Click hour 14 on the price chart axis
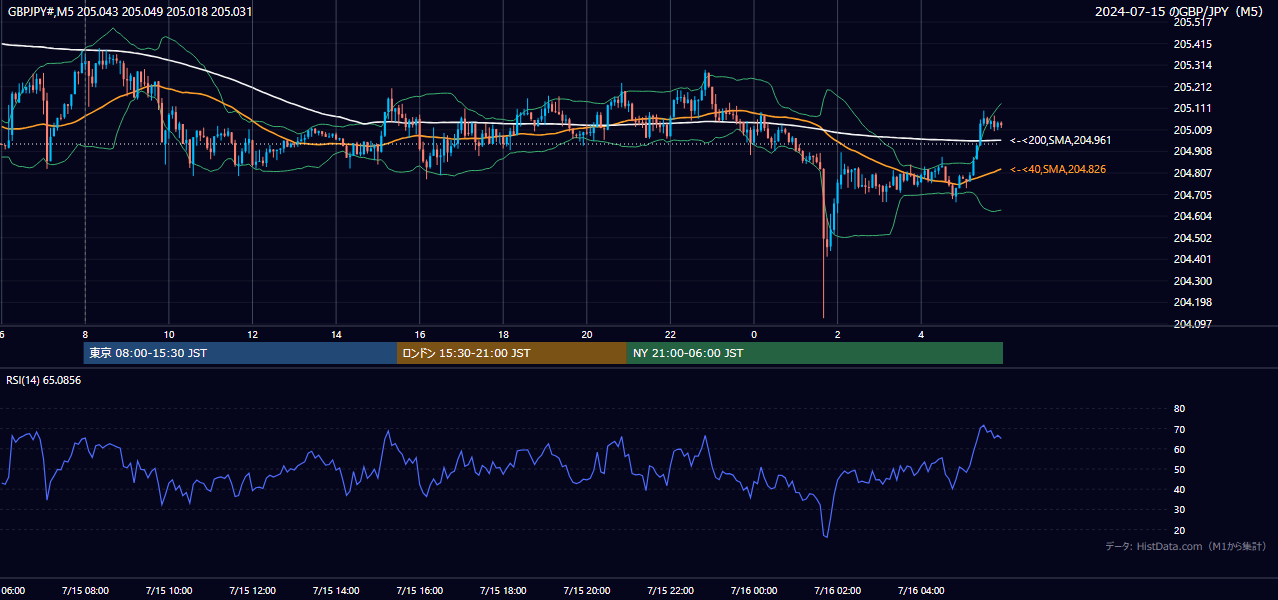1278x600 pixels. [336, 335]
